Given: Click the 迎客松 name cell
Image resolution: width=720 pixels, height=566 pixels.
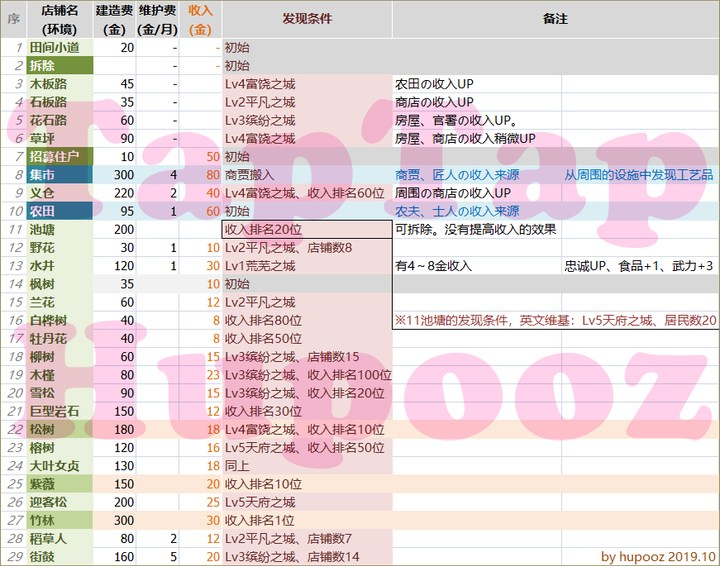Looking at the screenshot, I should click(x=60, y=502).
